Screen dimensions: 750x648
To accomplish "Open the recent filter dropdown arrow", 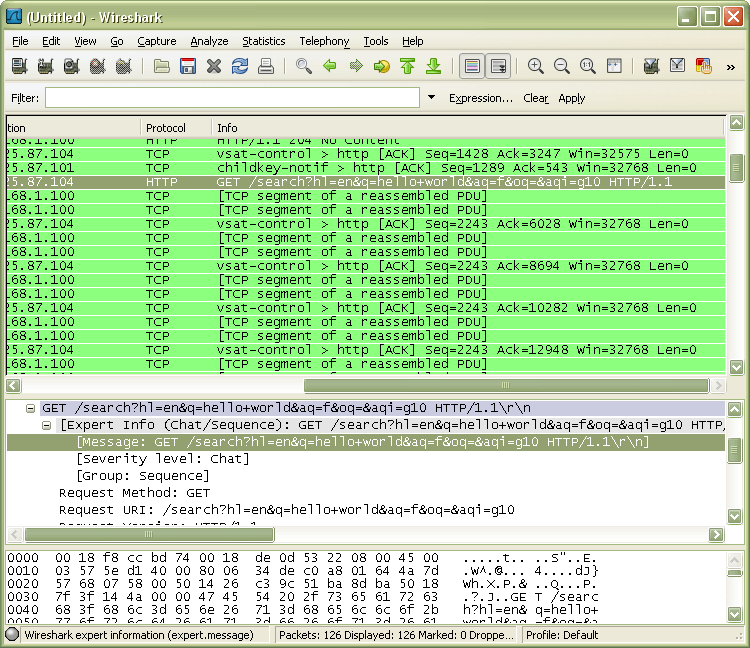I will (431, 98).
